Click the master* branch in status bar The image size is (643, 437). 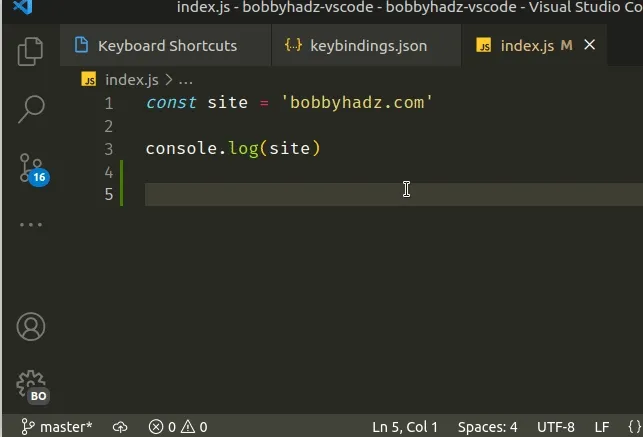(57, 427)
